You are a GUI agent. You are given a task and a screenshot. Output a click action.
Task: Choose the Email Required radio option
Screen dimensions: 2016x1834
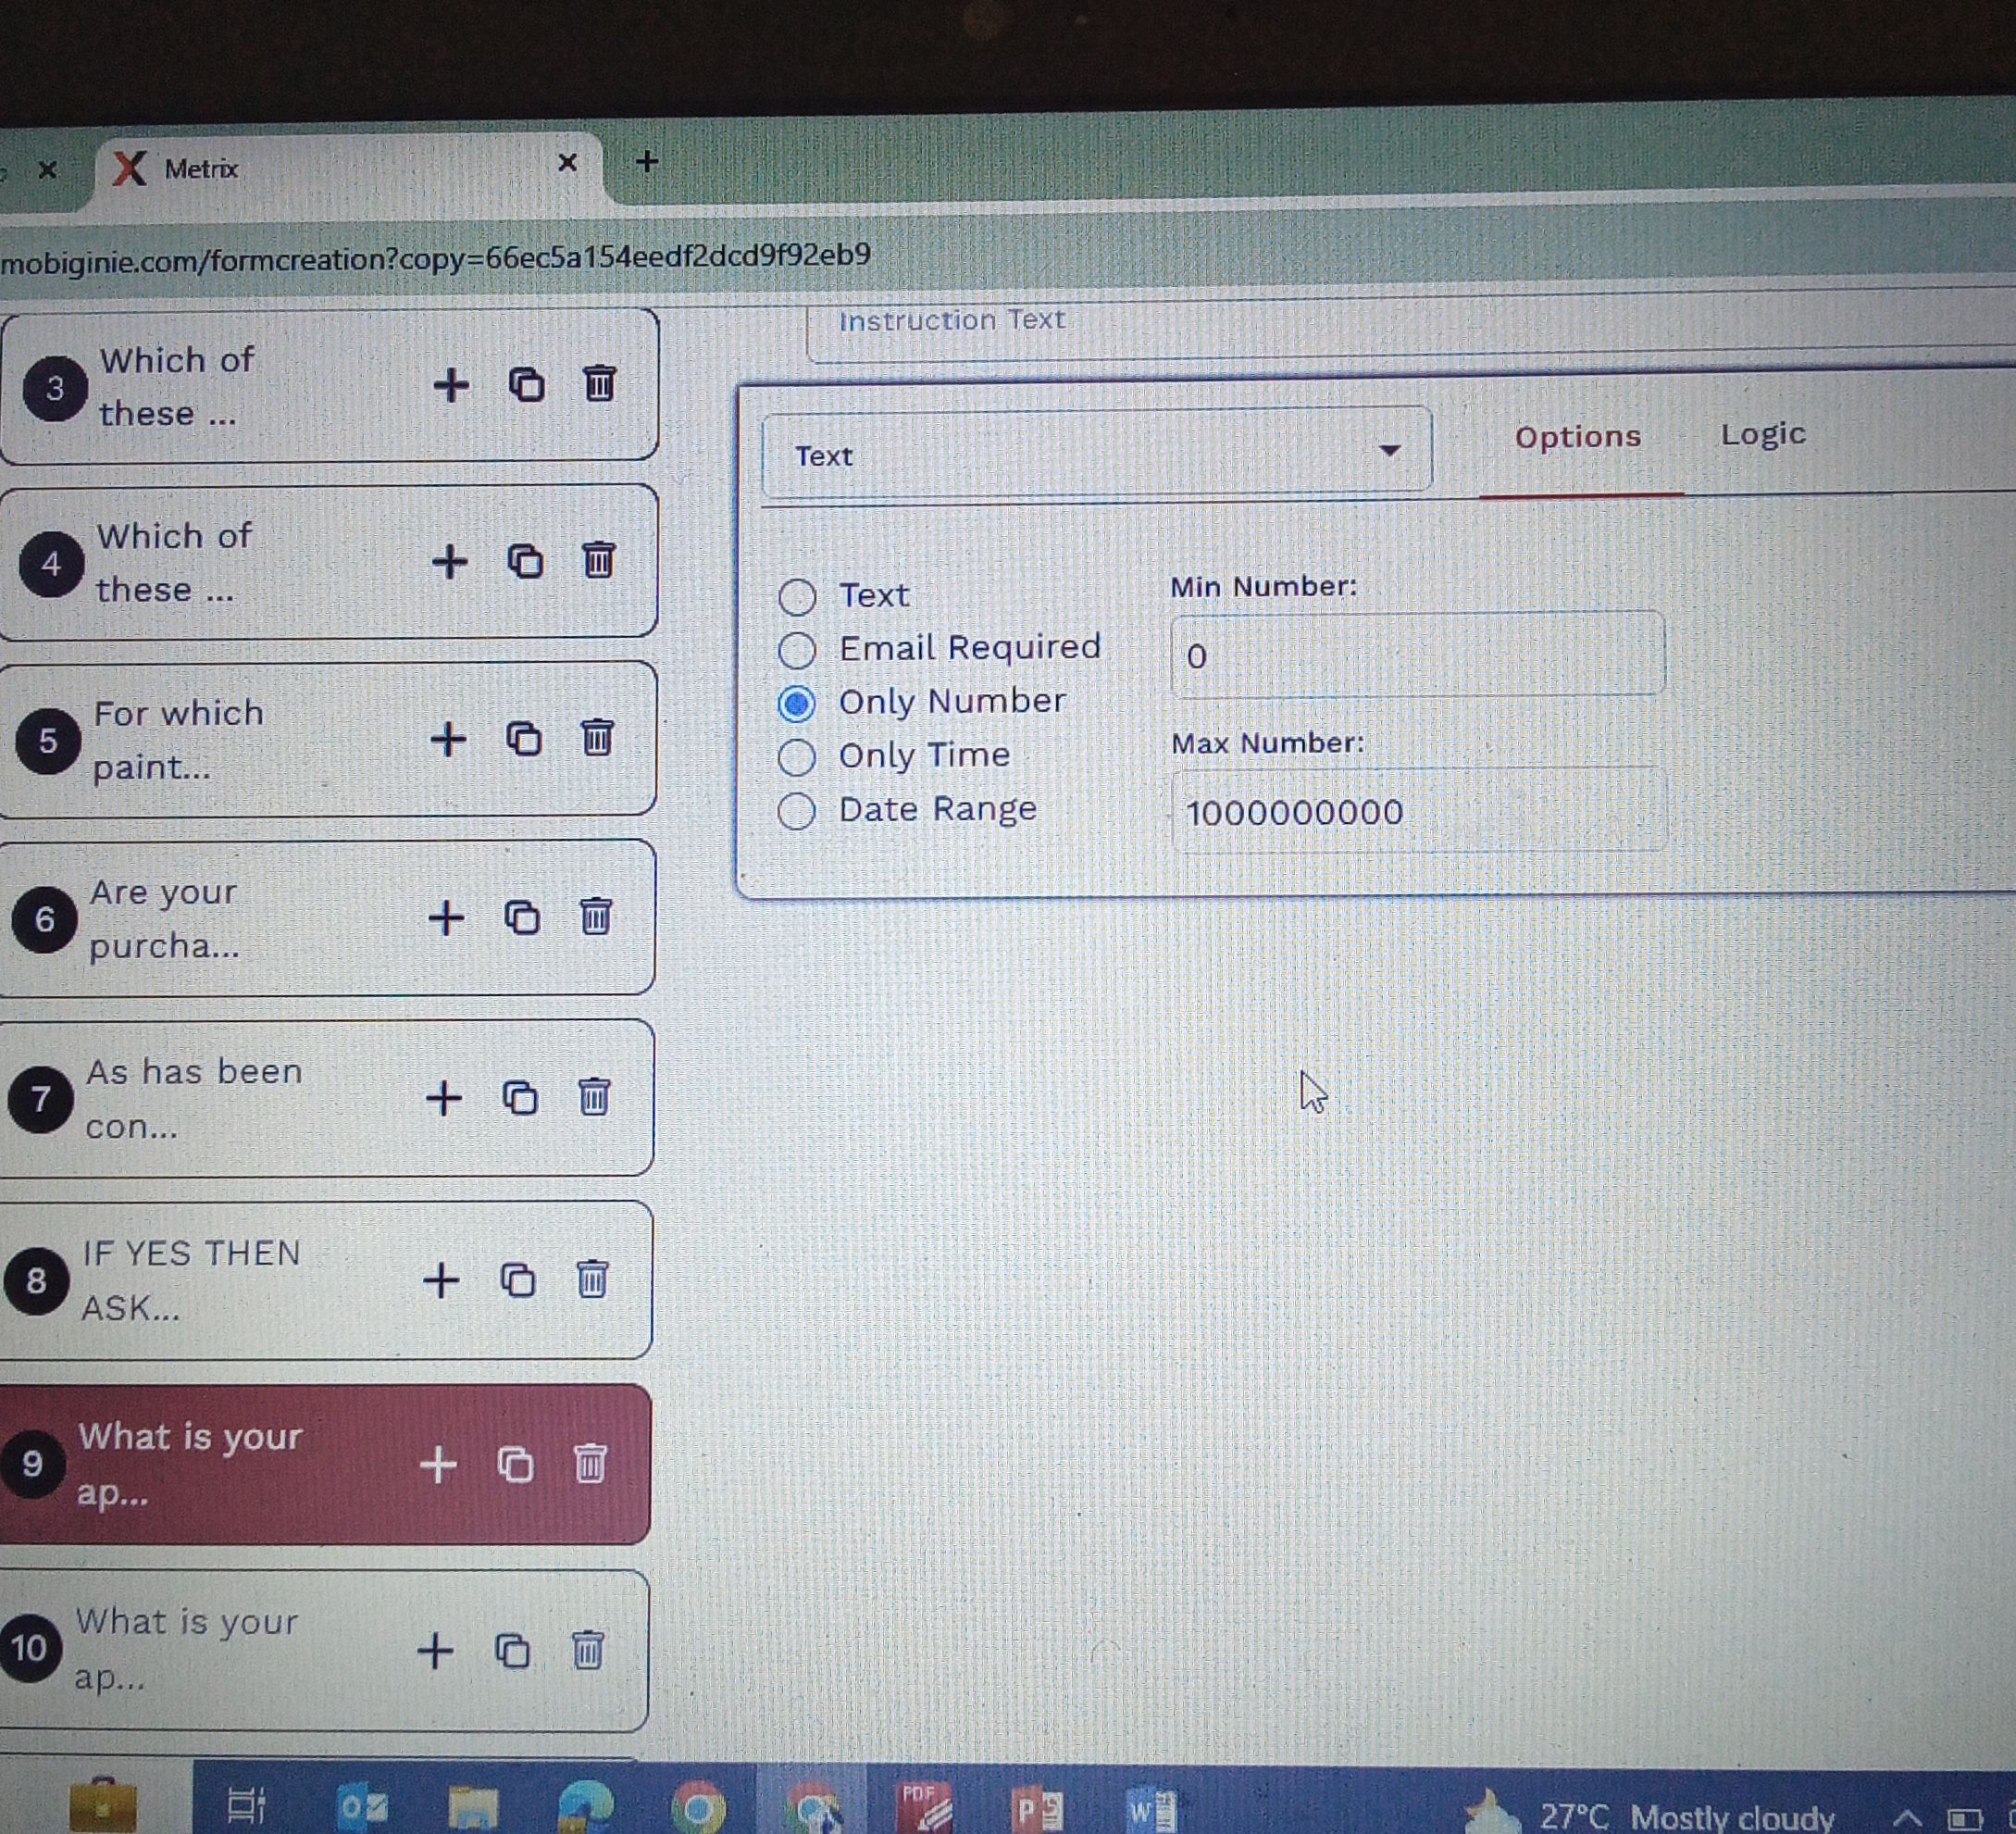coord(797,650)
